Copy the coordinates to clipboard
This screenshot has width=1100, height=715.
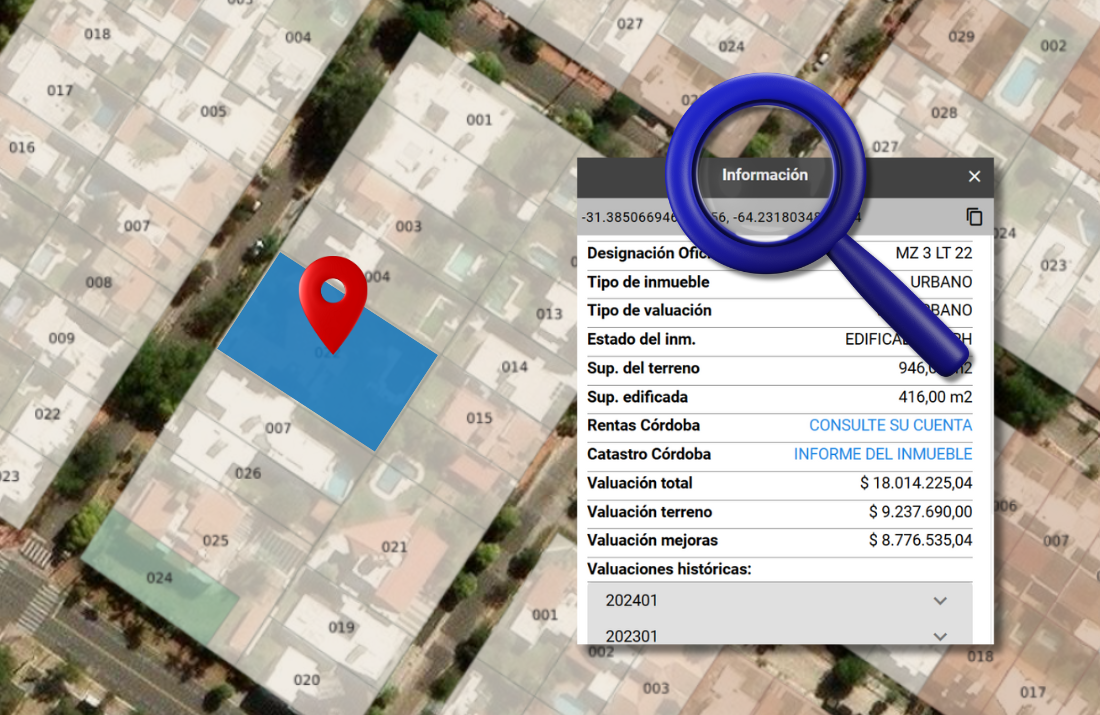974,217
